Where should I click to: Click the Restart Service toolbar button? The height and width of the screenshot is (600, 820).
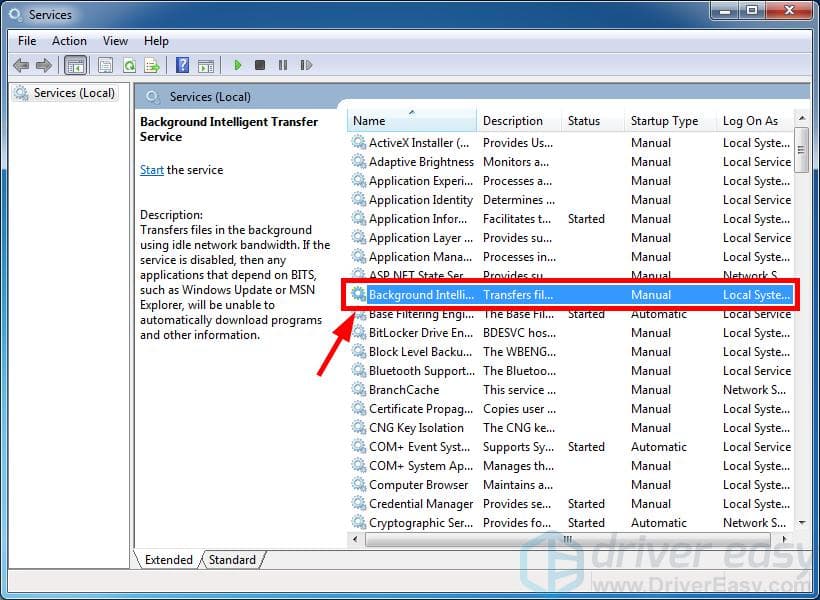tap(306, 65)
